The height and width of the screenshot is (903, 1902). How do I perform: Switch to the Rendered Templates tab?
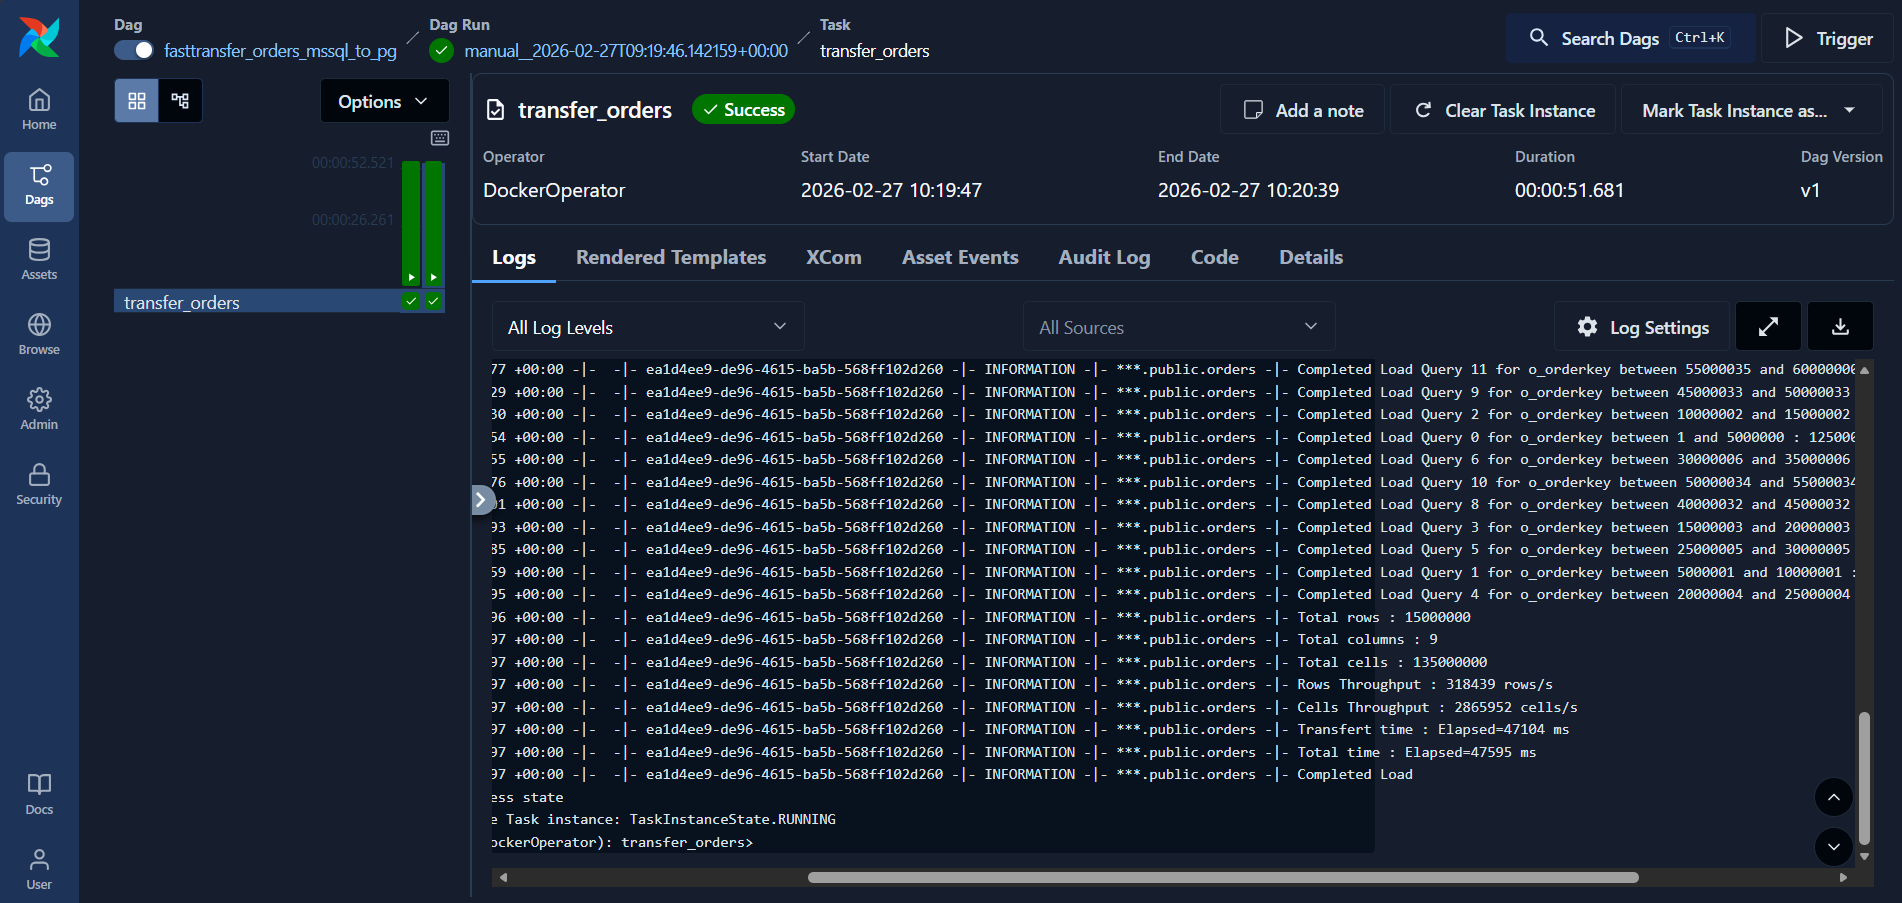click(x=671, y=257)
